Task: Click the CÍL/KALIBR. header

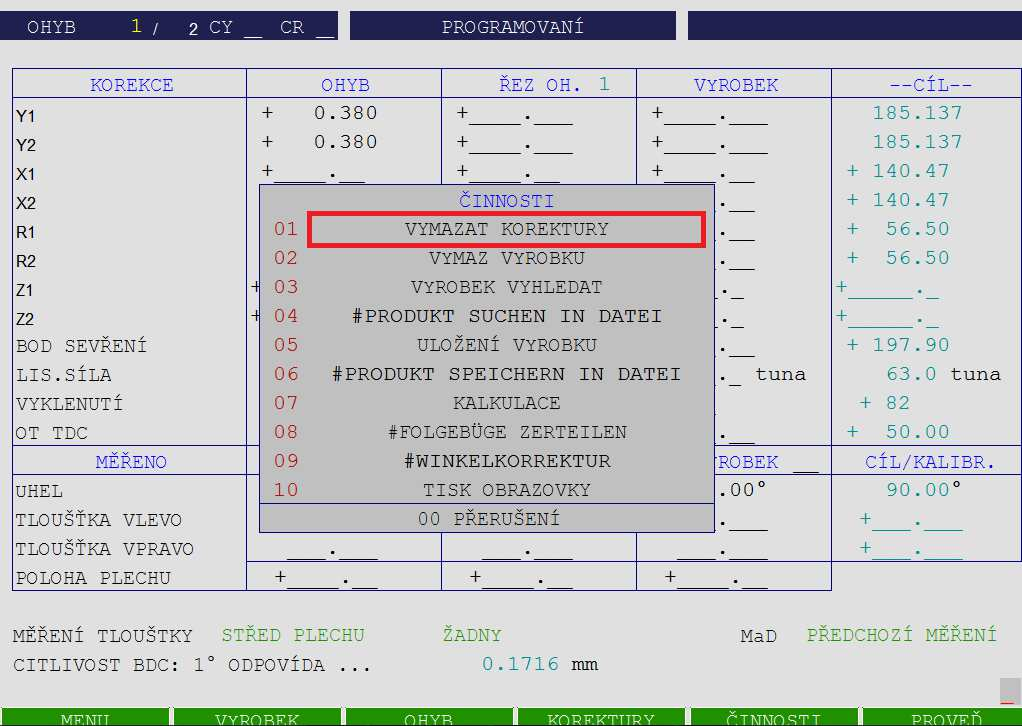Action: [x=930, y=461]
